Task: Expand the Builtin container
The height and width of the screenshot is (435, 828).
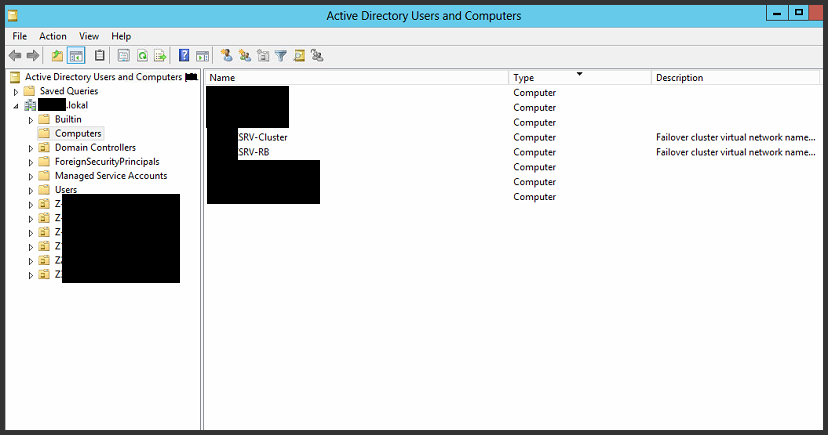Action: [x=31, y=120]
